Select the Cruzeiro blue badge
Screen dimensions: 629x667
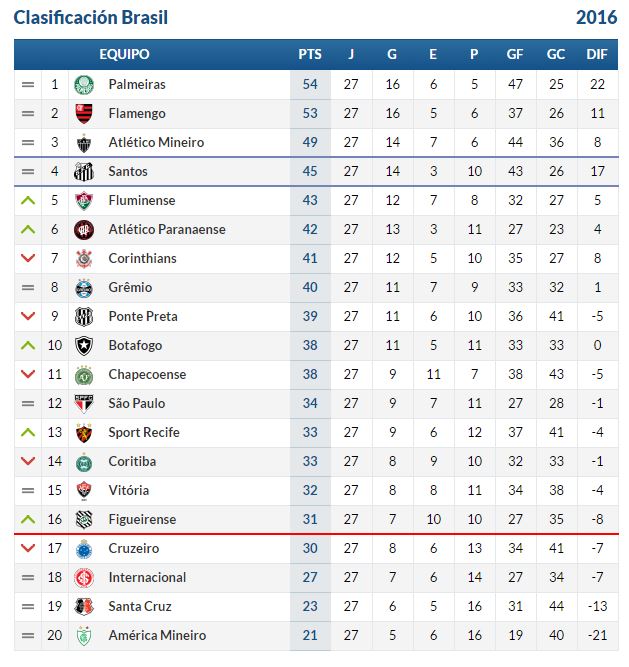84,548
